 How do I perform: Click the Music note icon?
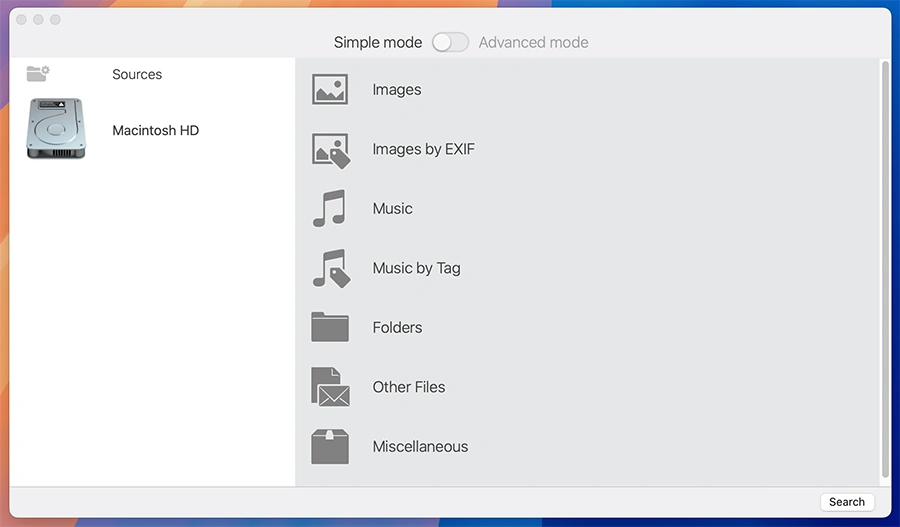[x=329, y=209]
